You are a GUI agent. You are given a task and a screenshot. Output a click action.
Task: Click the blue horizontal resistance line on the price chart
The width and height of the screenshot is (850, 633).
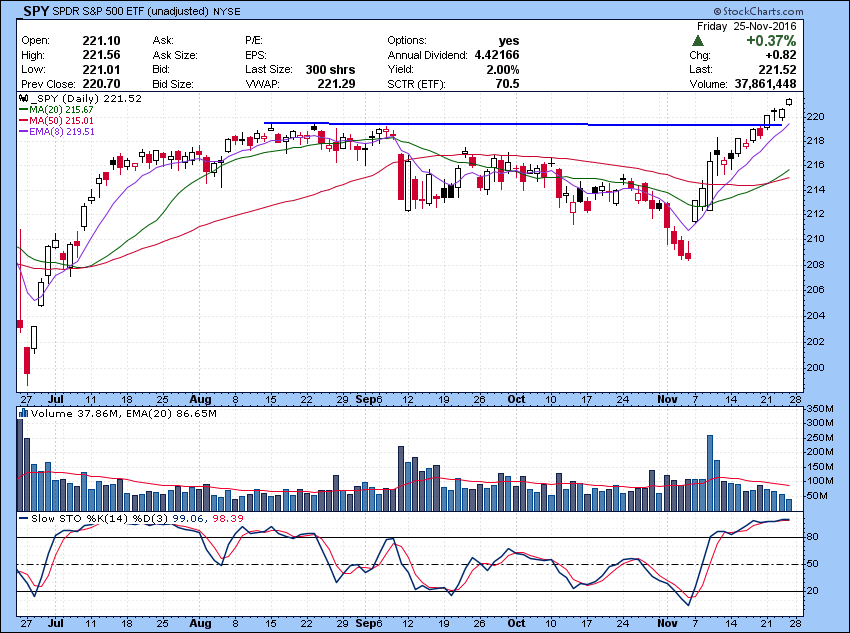[x=523, y=124]
